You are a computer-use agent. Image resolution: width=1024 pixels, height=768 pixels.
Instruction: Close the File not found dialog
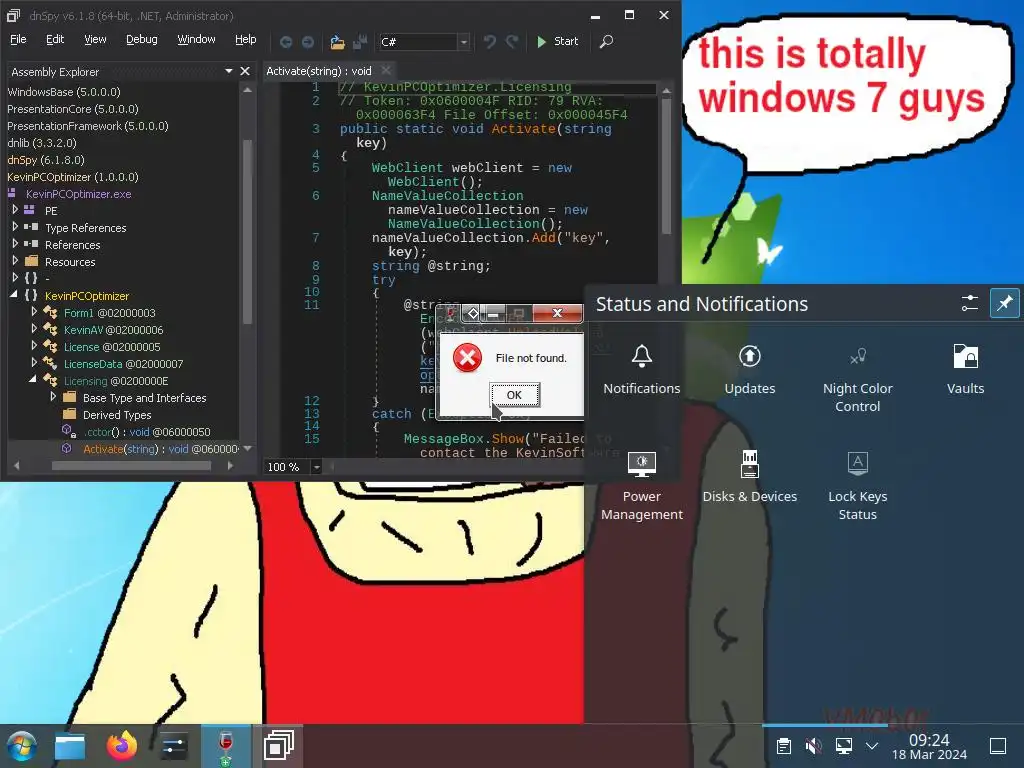[x=557, y=313]
